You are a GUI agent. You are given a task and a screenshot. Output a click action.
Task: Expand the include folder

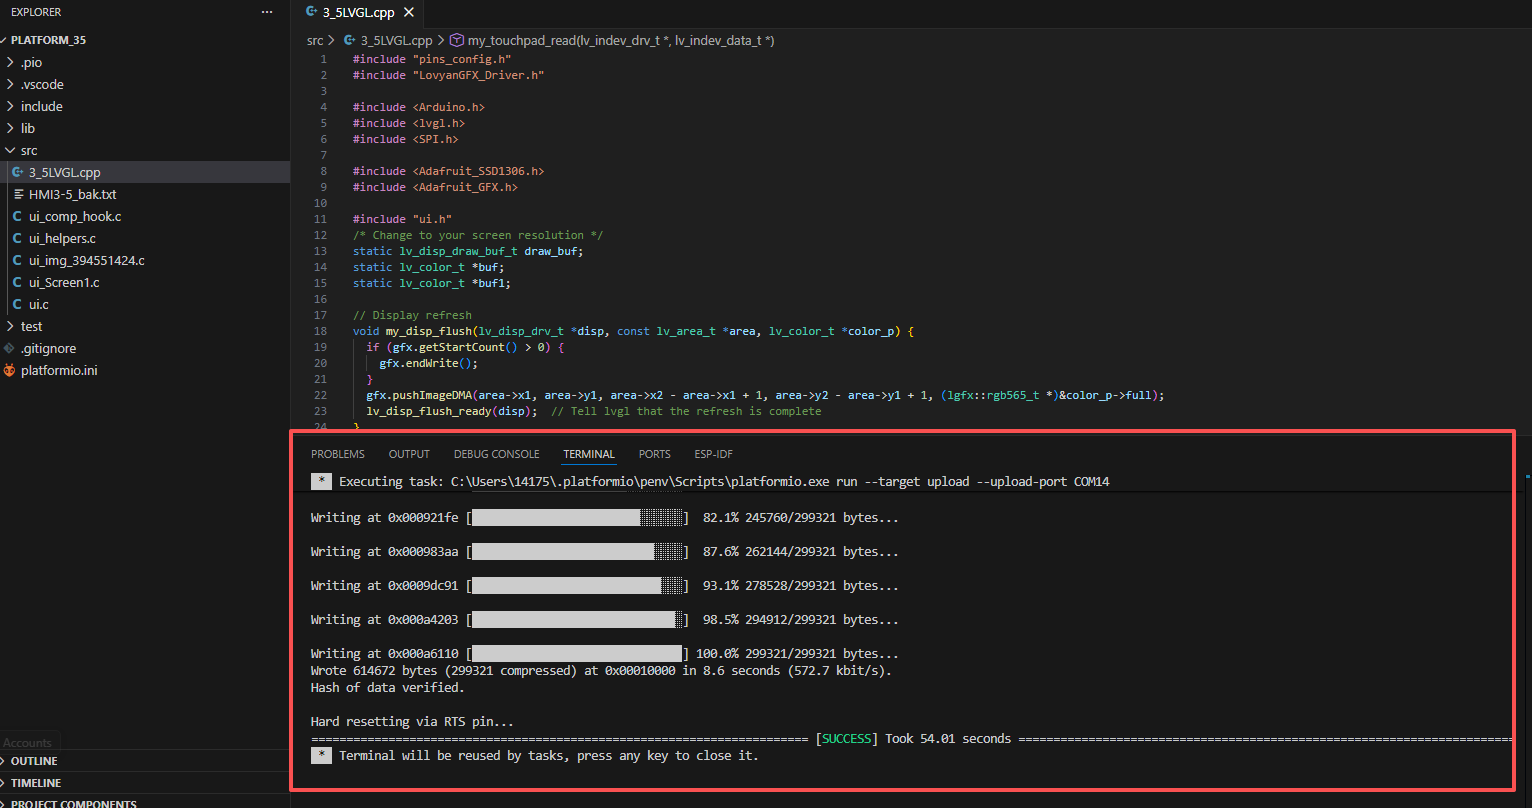click(x=41, y=106)
